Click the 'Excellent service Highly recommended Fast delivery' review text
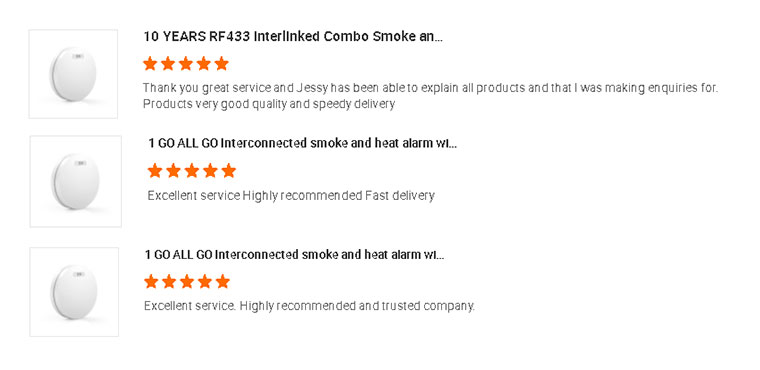760x370 pixels. pos(291,196)
